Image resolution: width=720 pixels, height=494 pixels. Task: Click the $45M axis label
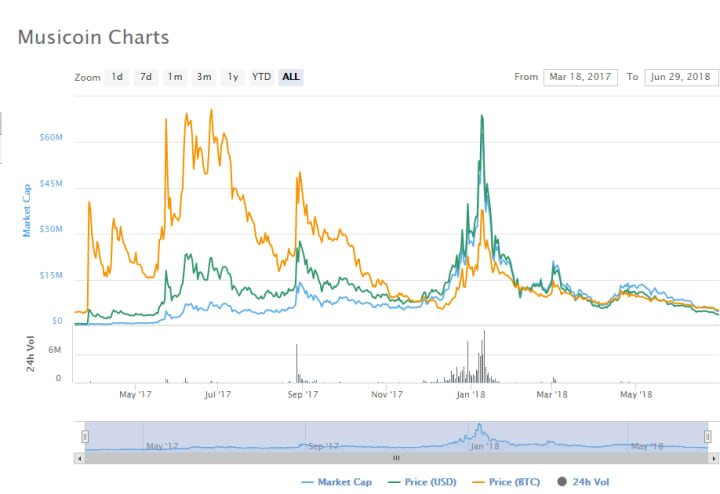(x=51, y=184)
